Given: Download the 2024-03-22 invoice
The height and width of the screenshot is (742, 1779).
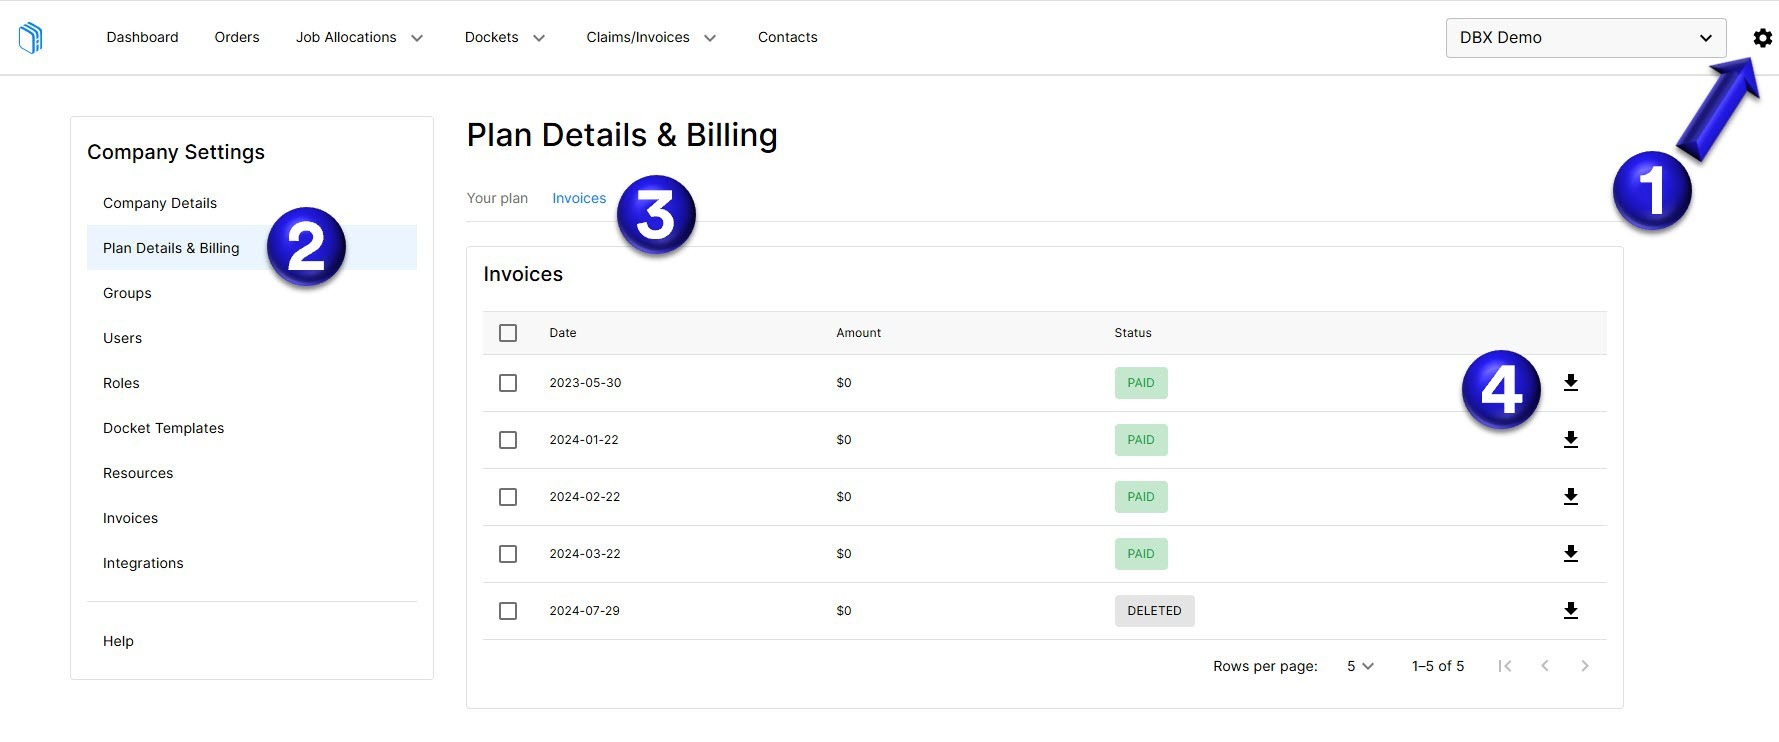Looking at the screenshot, I should 1570,554.
